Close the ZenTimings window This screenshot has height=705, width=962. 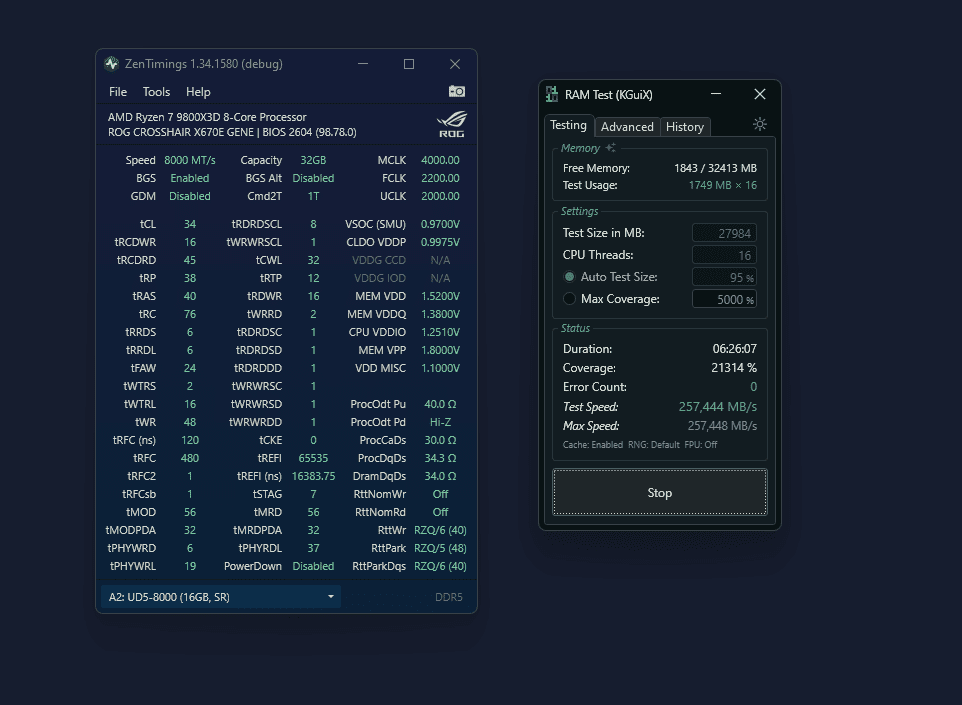click(x=455, y=64)
